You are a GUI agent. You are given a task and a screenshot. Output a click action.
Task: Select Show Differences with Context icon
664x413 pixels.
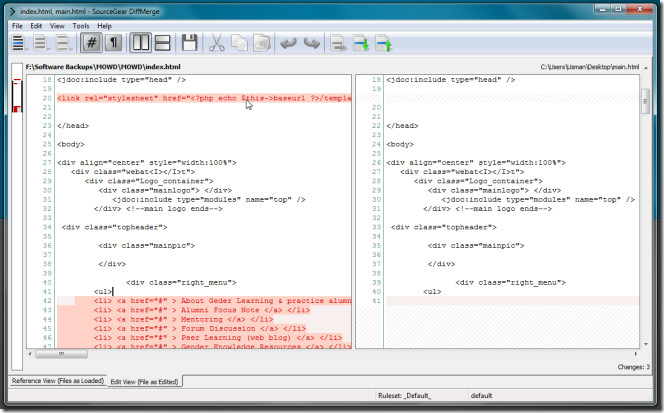pos(63,43)
